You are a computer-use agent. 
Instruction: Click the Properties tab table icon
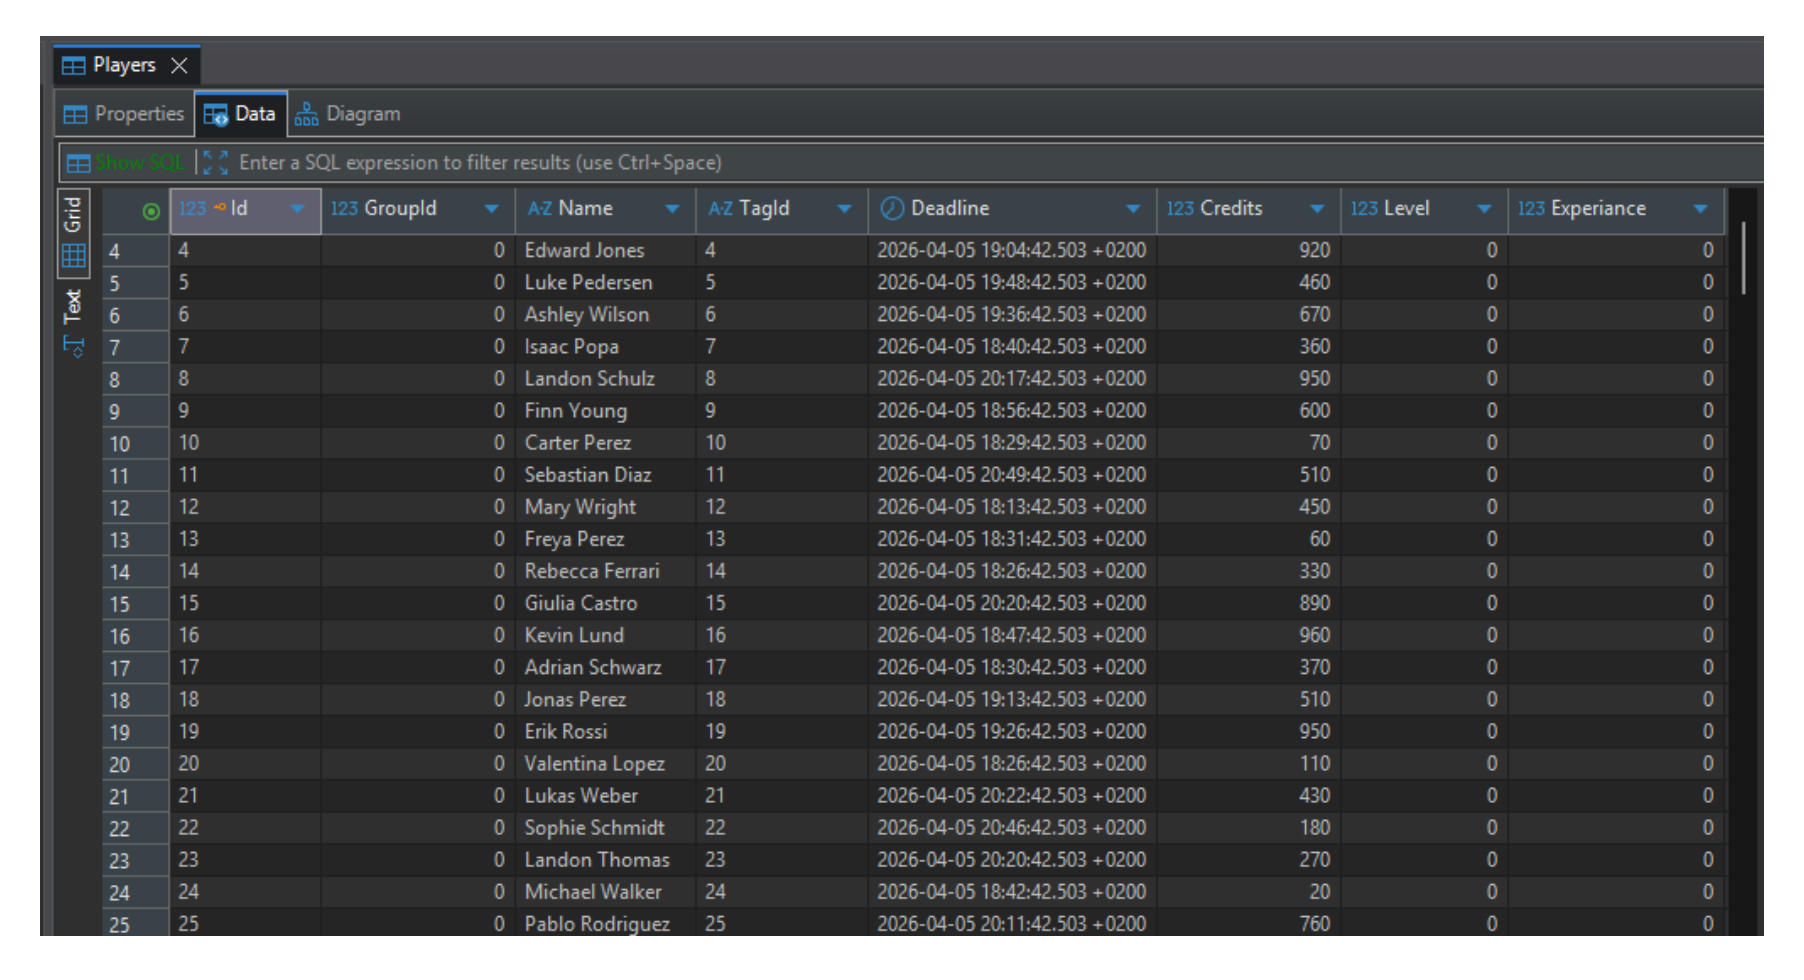pos(75,115)
